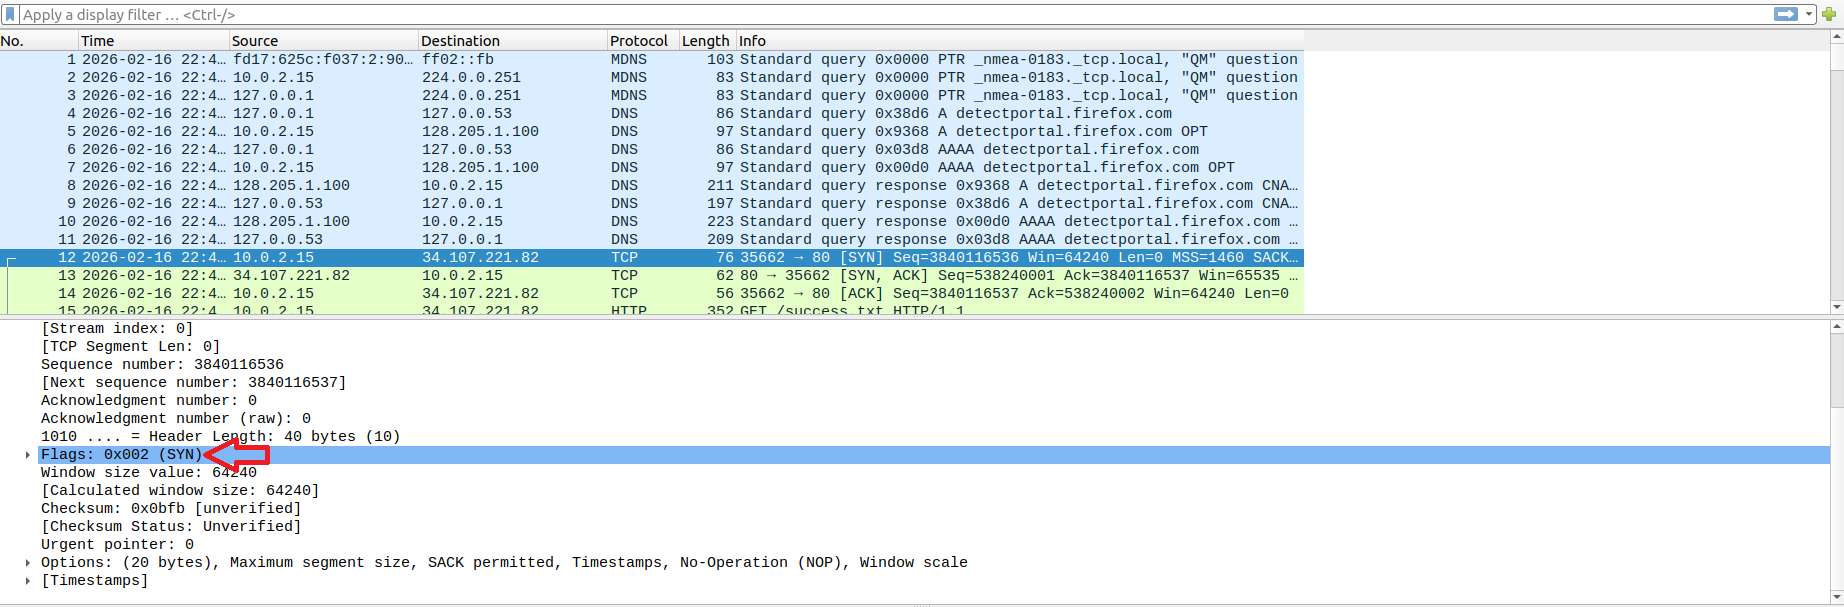The image size is (1844, 607).
Task: Expand the Flags: 0x002 (SYN) tree node
Action: 28,455
